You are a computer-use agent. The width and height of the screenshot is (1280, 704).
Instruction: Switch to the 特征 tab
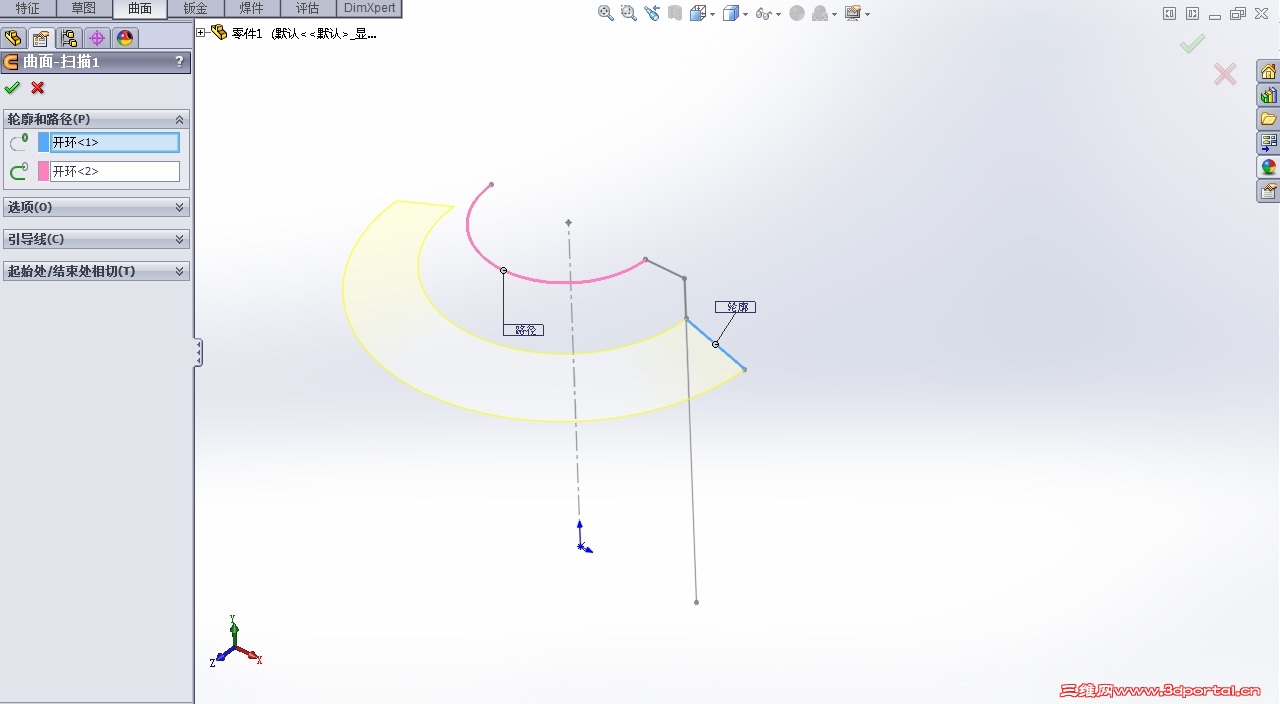coord(28,8)
